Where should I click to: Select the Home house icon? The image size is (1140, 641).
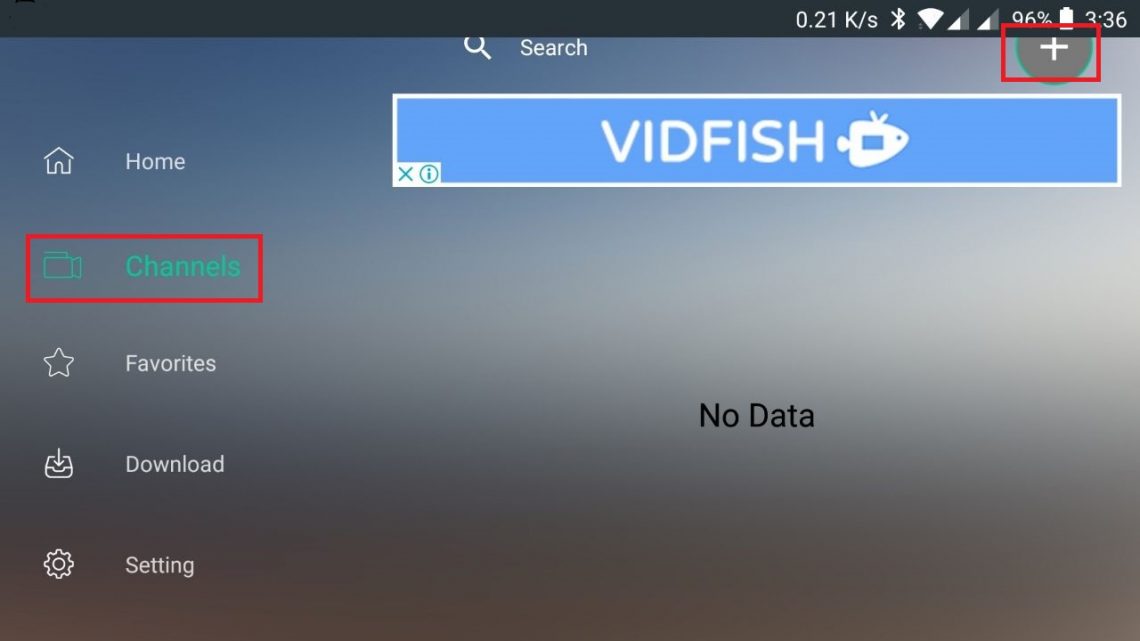click(59, 161)
